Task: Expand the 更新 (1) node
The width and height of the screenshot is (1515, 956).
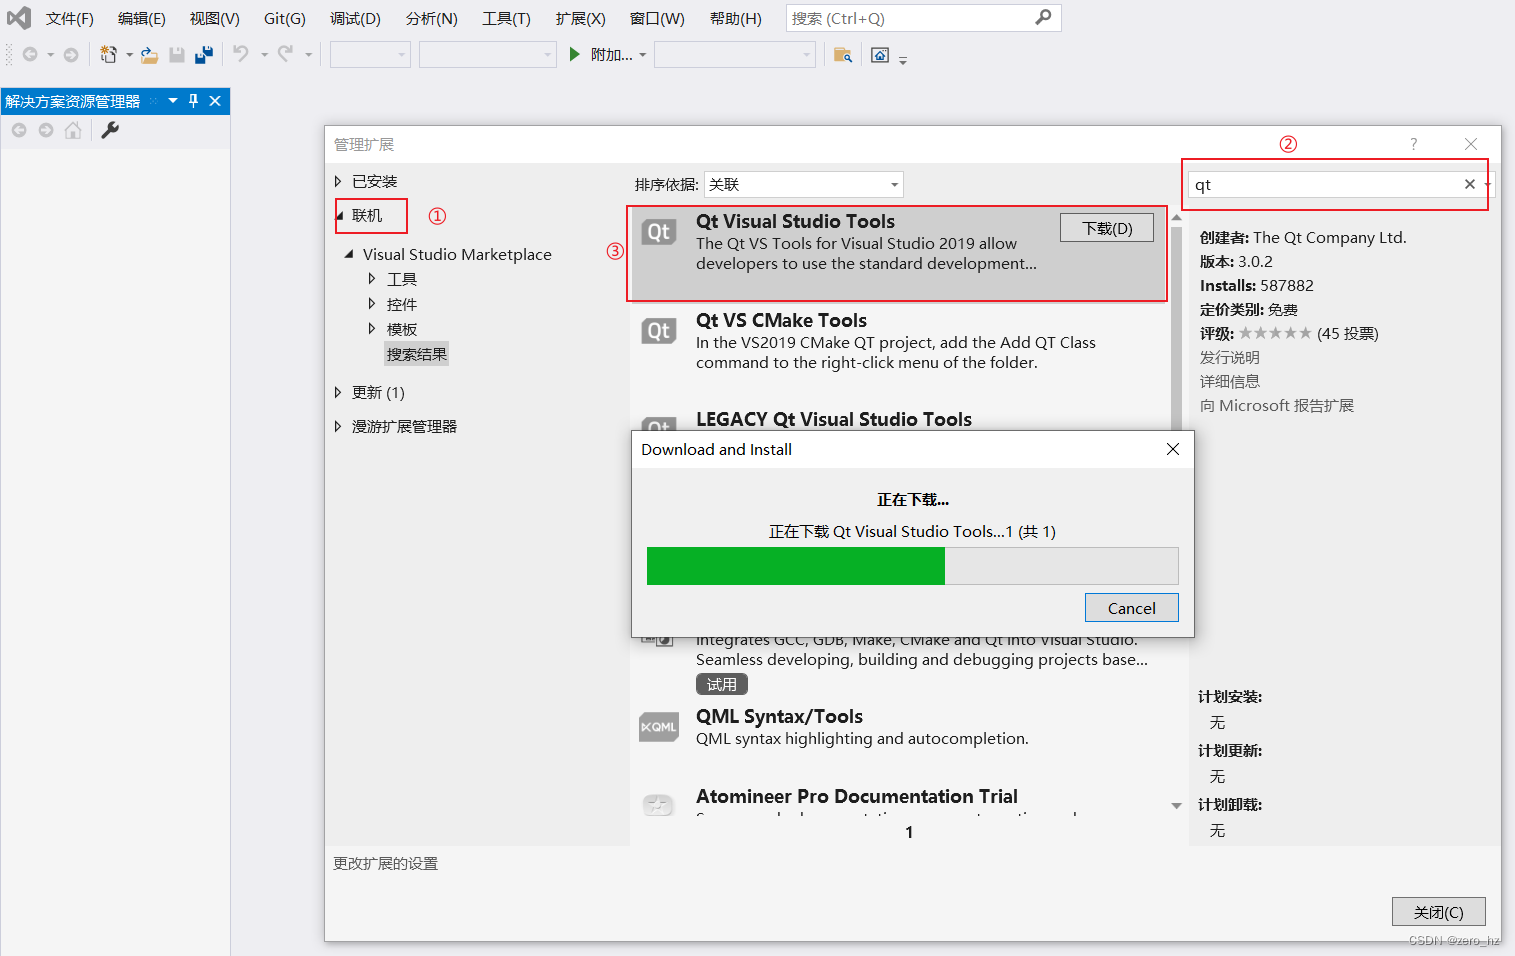Action: coord(338,392)
